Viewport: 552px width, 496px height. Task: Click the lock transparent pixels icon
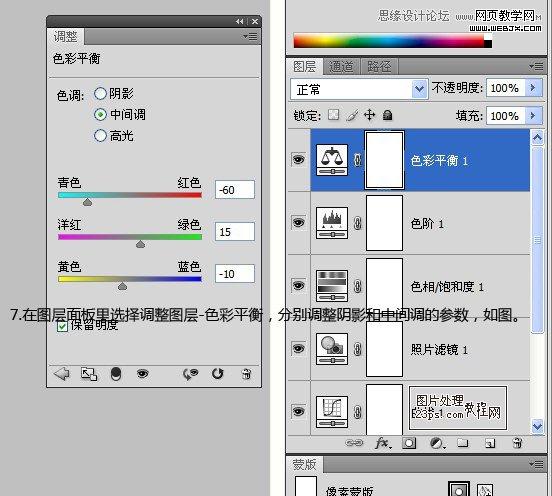coord(333,115)
